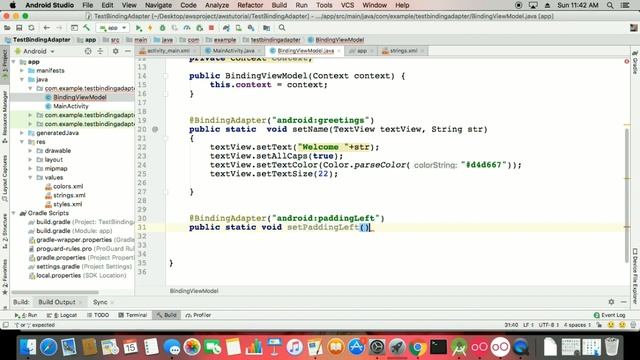Expand the generatedJava folder
Screen dimensions: 640x360
coord(22,133)
